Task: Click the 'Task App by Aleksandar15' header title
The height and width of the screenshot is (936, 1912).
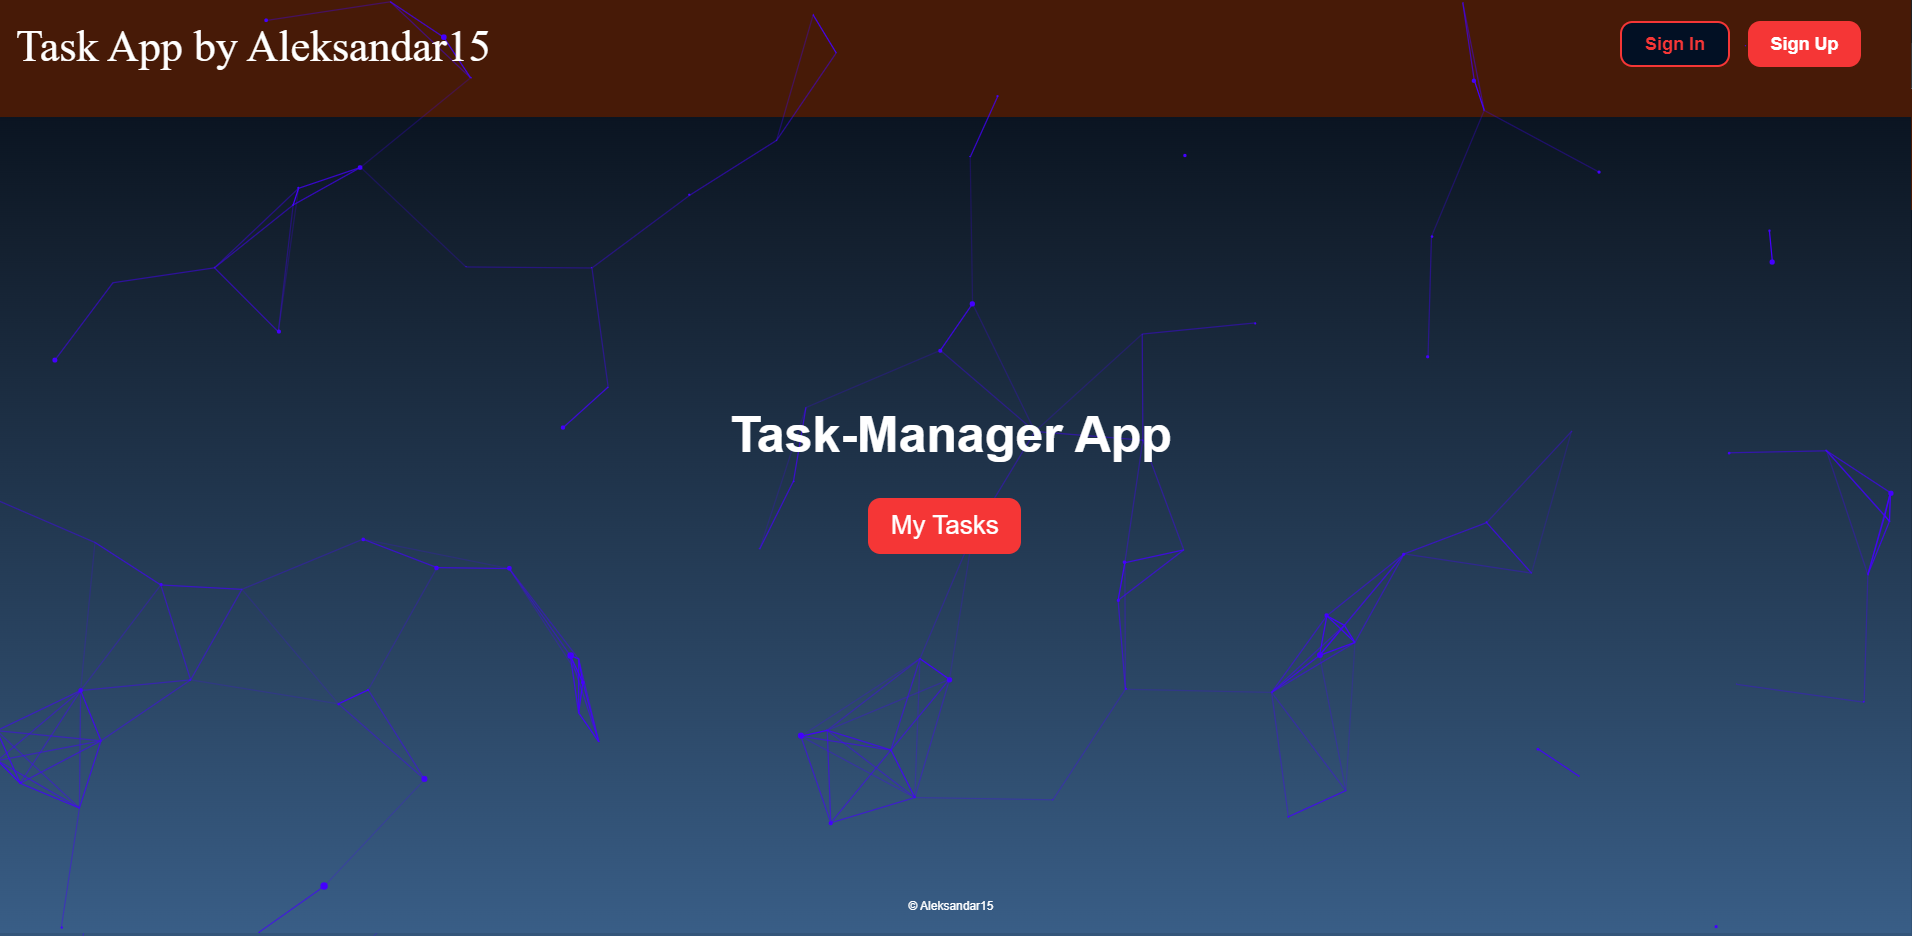Action: point(253,47)
